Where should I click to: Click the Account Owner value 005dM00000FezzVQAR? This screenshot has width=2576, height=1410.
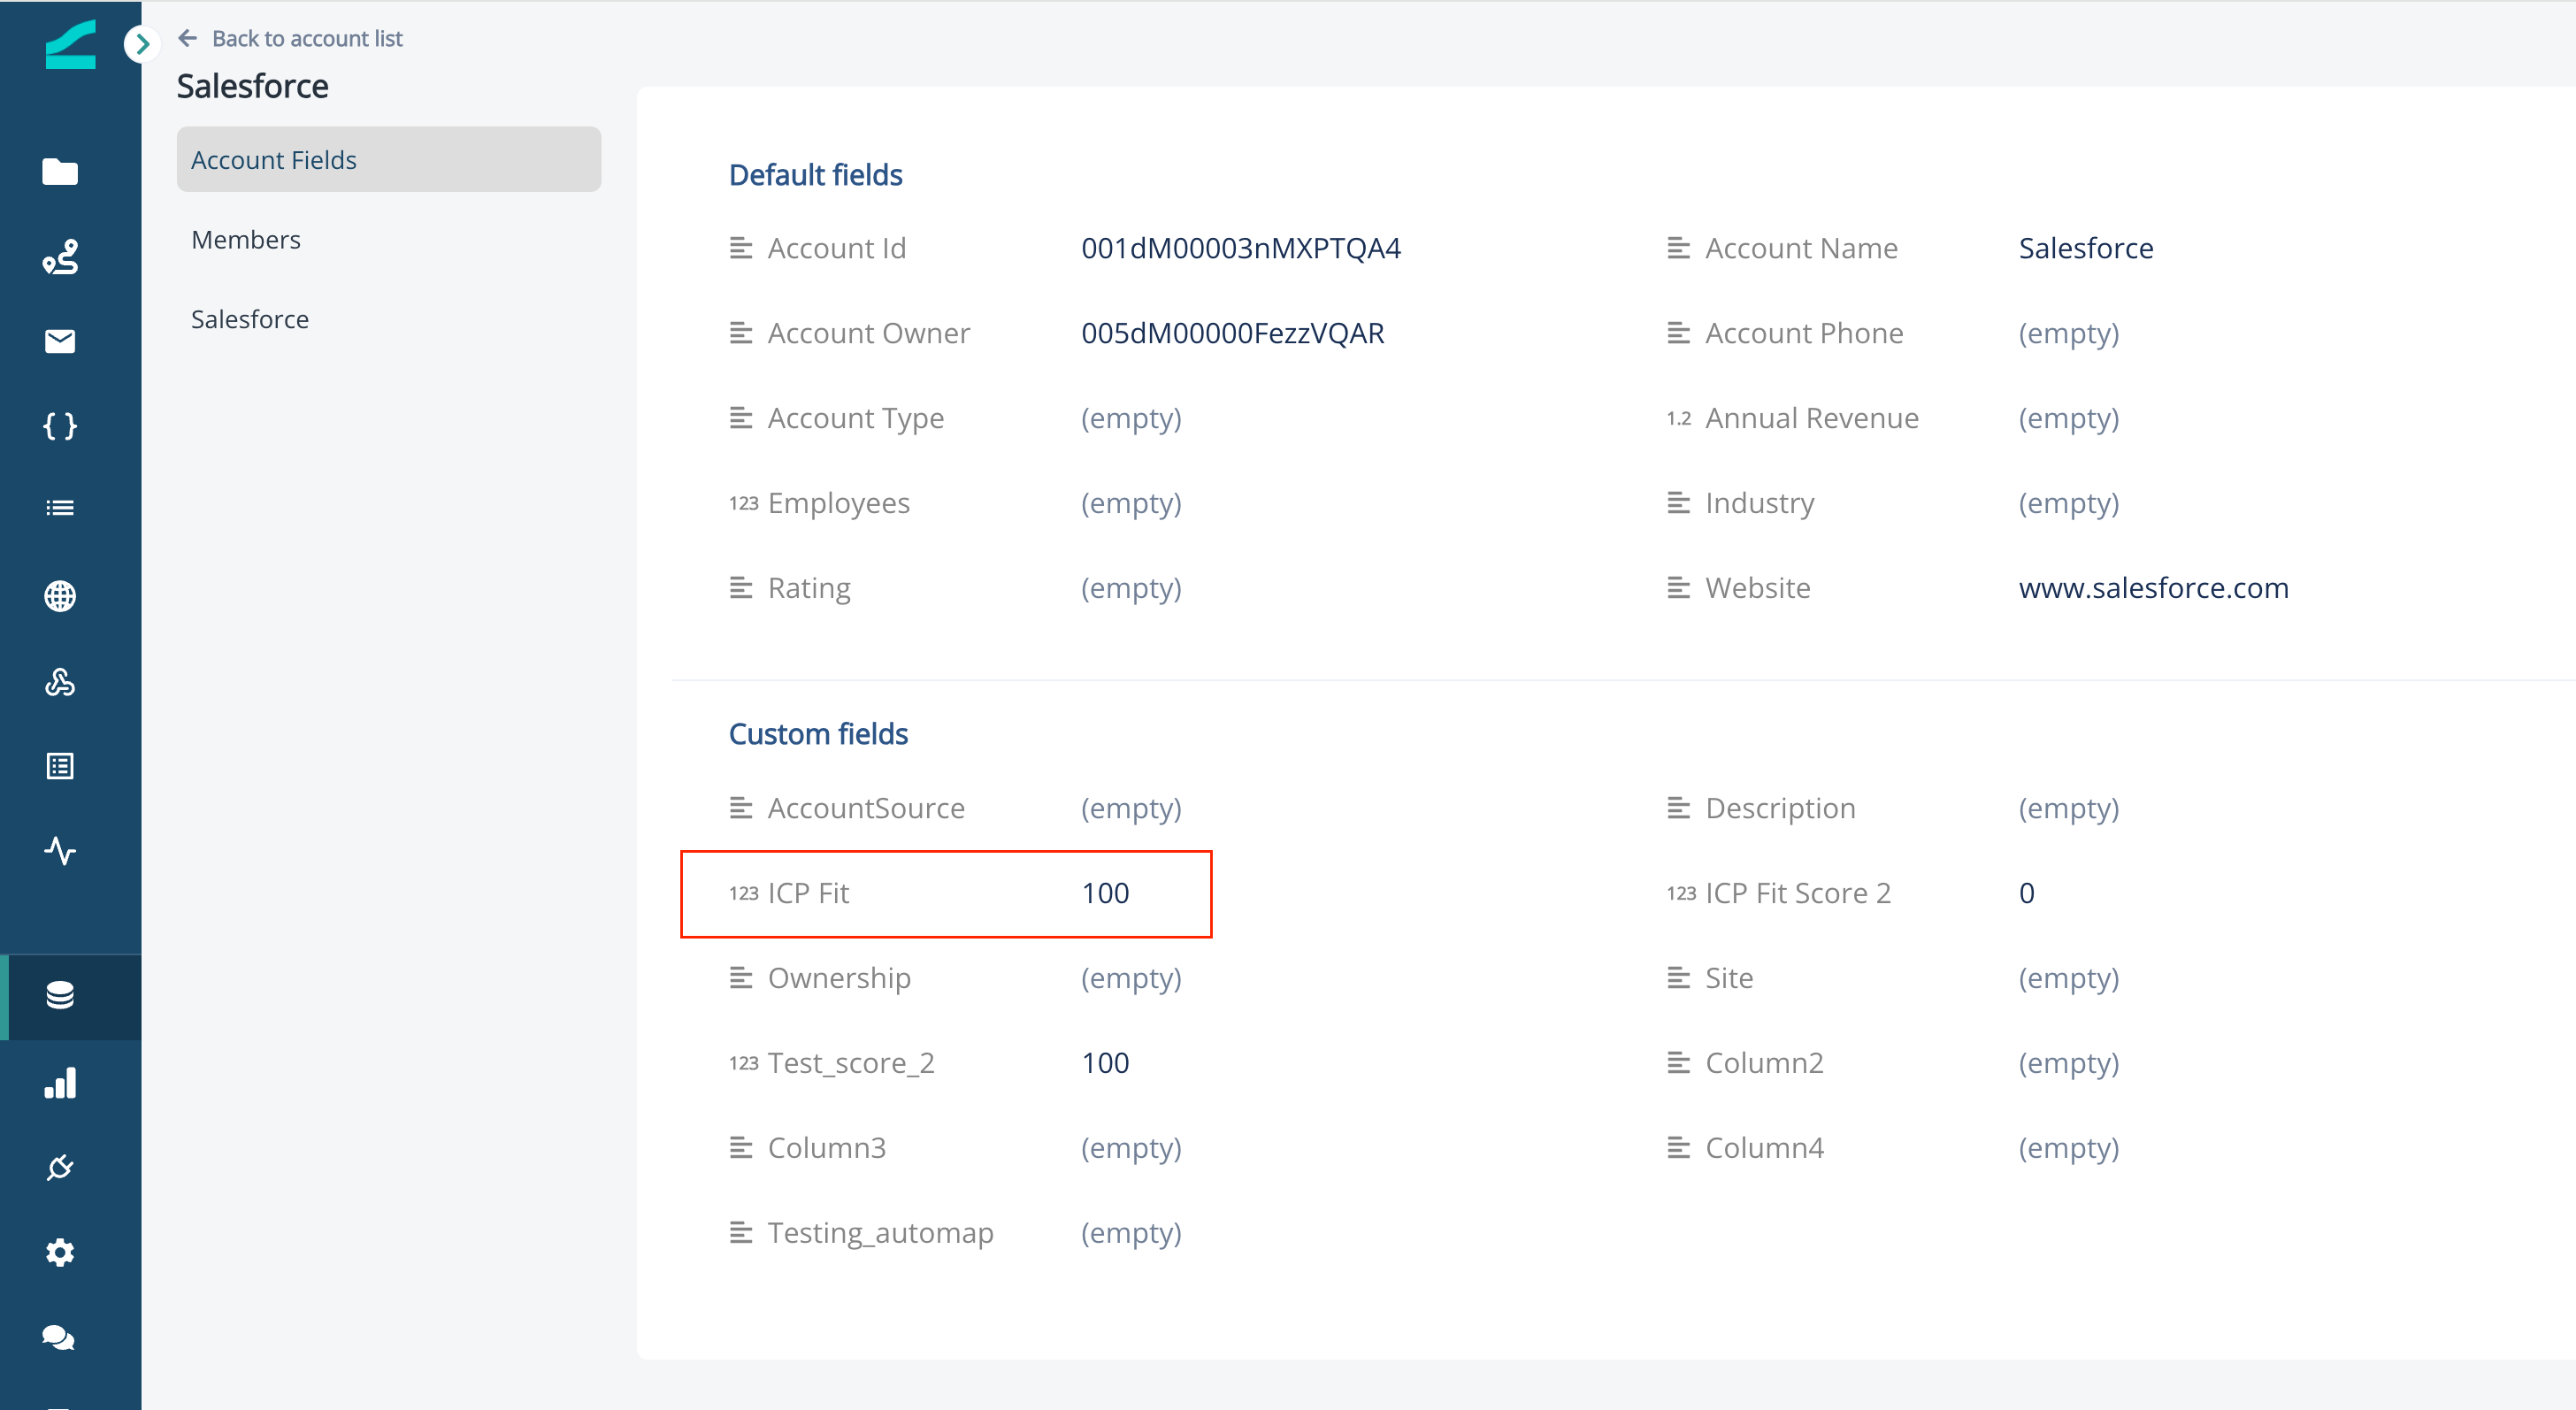[x=1233, y=333]
